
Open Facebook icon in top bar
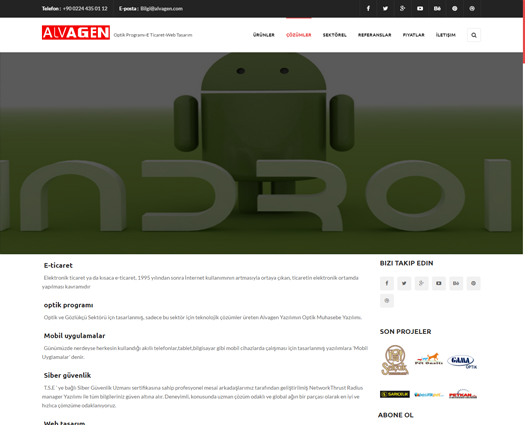(x=368, y=8)
